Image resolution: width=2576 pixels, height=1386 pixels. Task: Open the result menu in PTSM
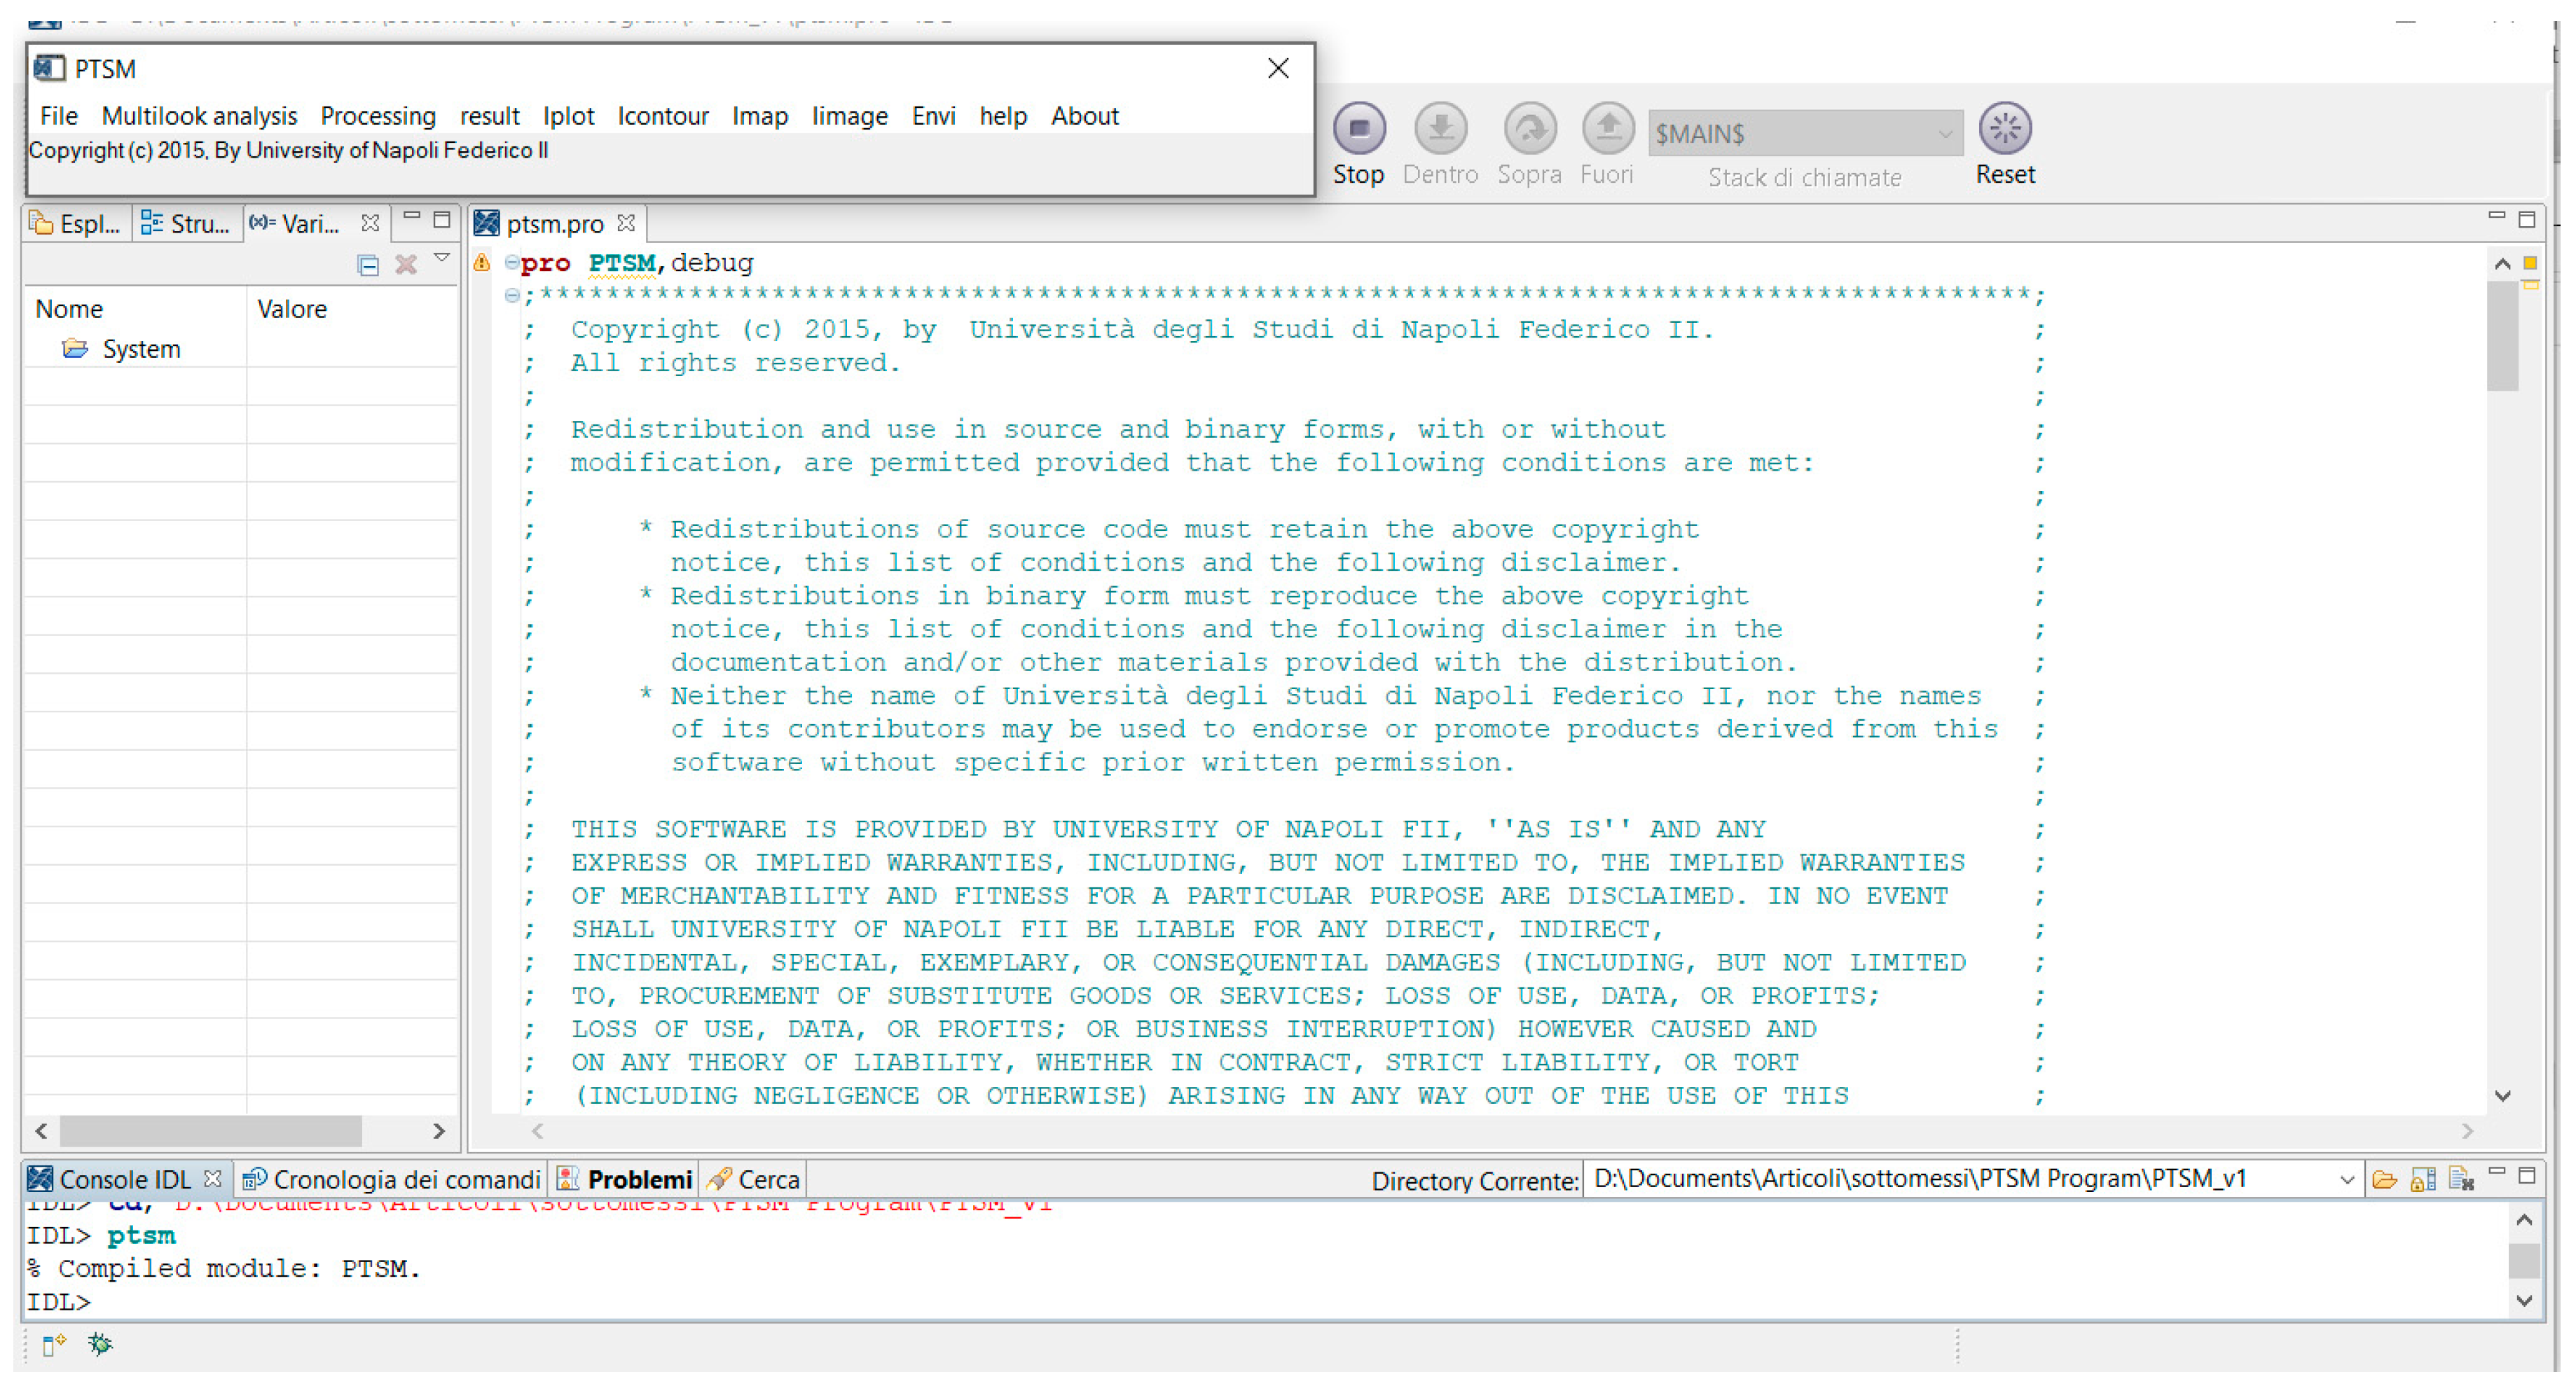click(489, 116)
